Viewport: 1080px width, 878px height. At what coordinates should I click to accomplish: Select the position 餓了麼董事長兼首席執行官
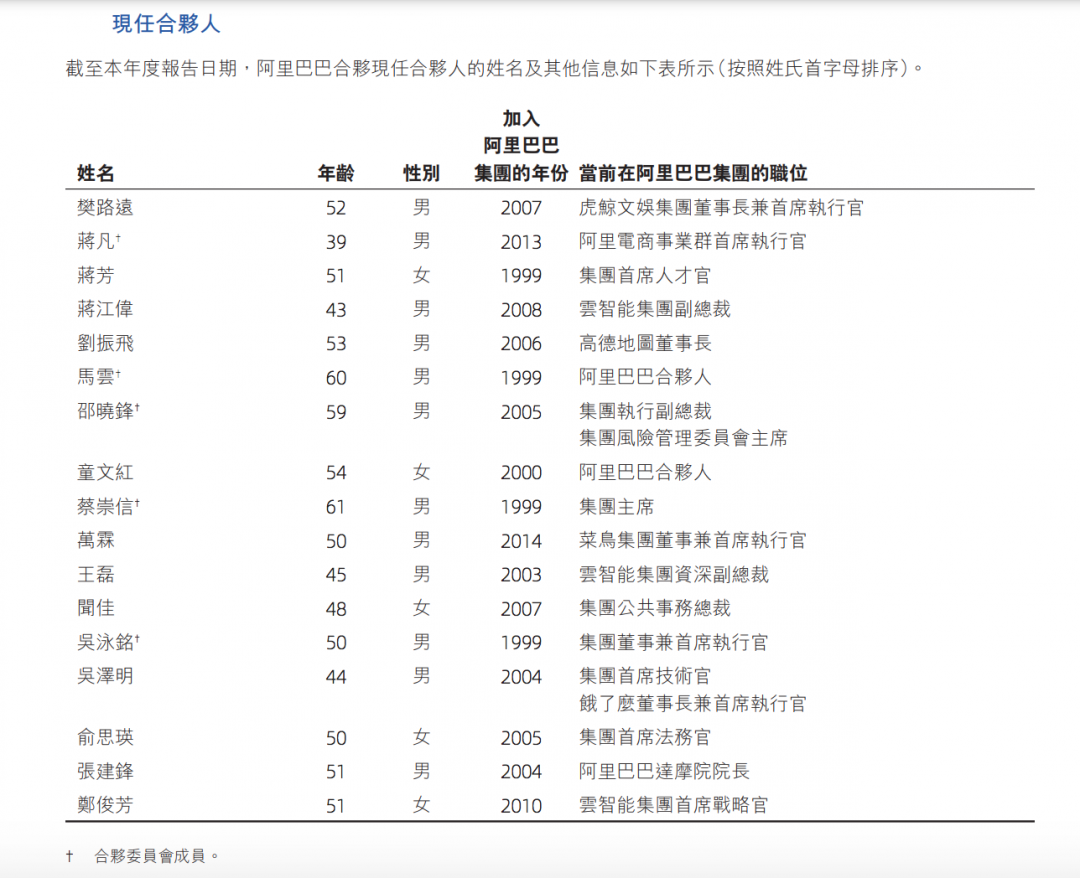click(692, 703)
